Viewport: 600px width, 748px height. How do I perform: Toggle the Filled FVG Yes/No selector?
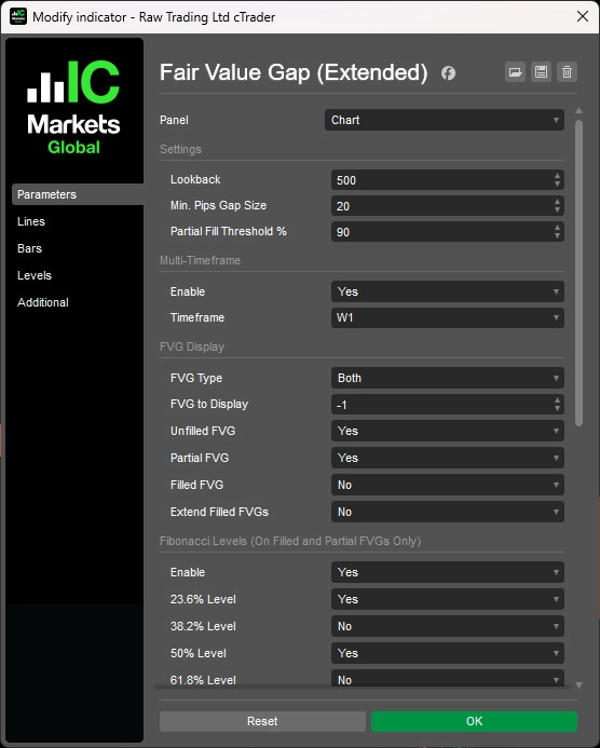pos(447,485)
